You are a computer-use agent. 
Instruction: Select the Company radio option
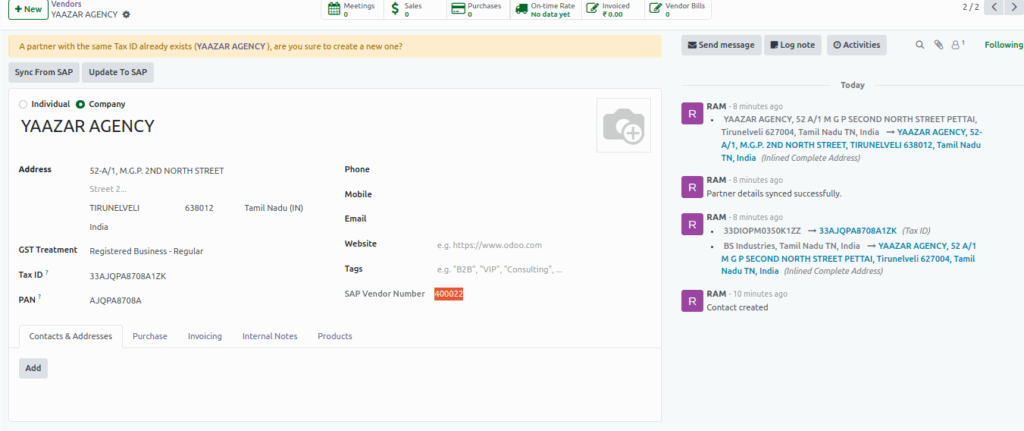tap(80, 104)
